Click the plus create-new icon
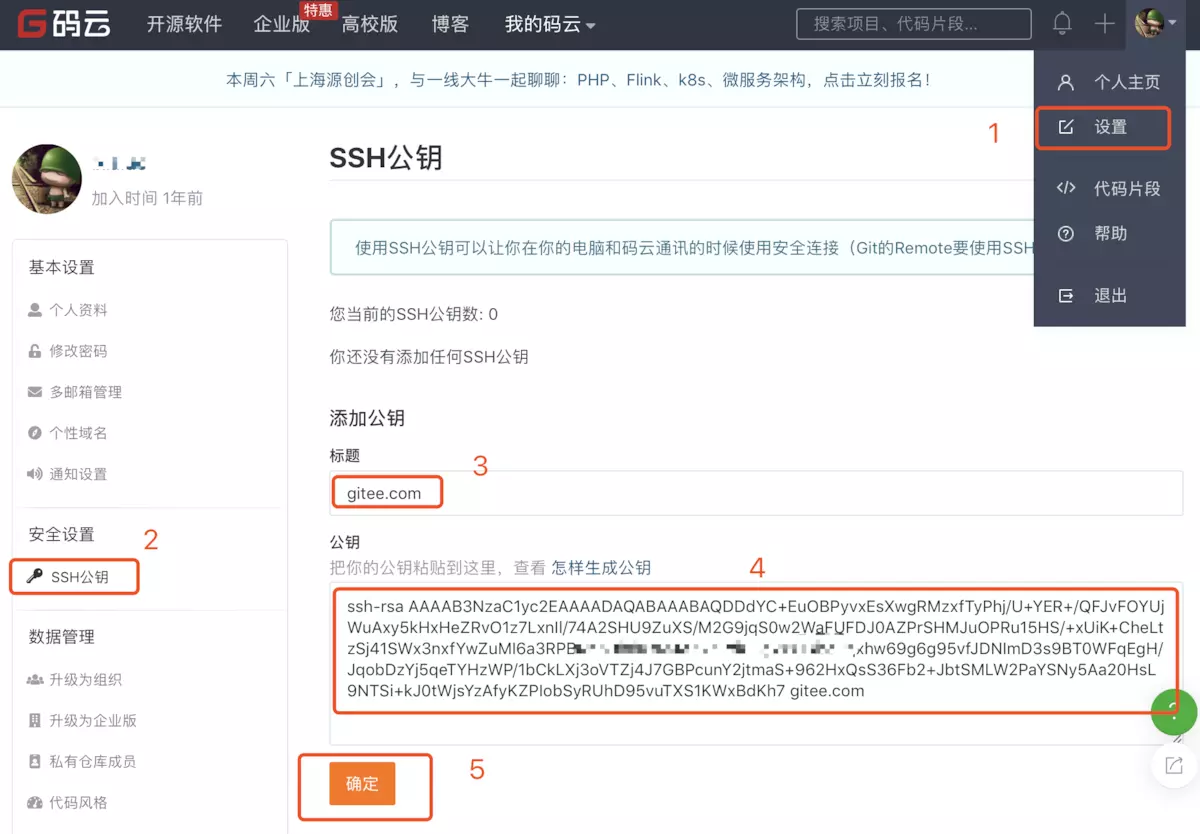The image size is (1200, 834). coord(1104,24)
